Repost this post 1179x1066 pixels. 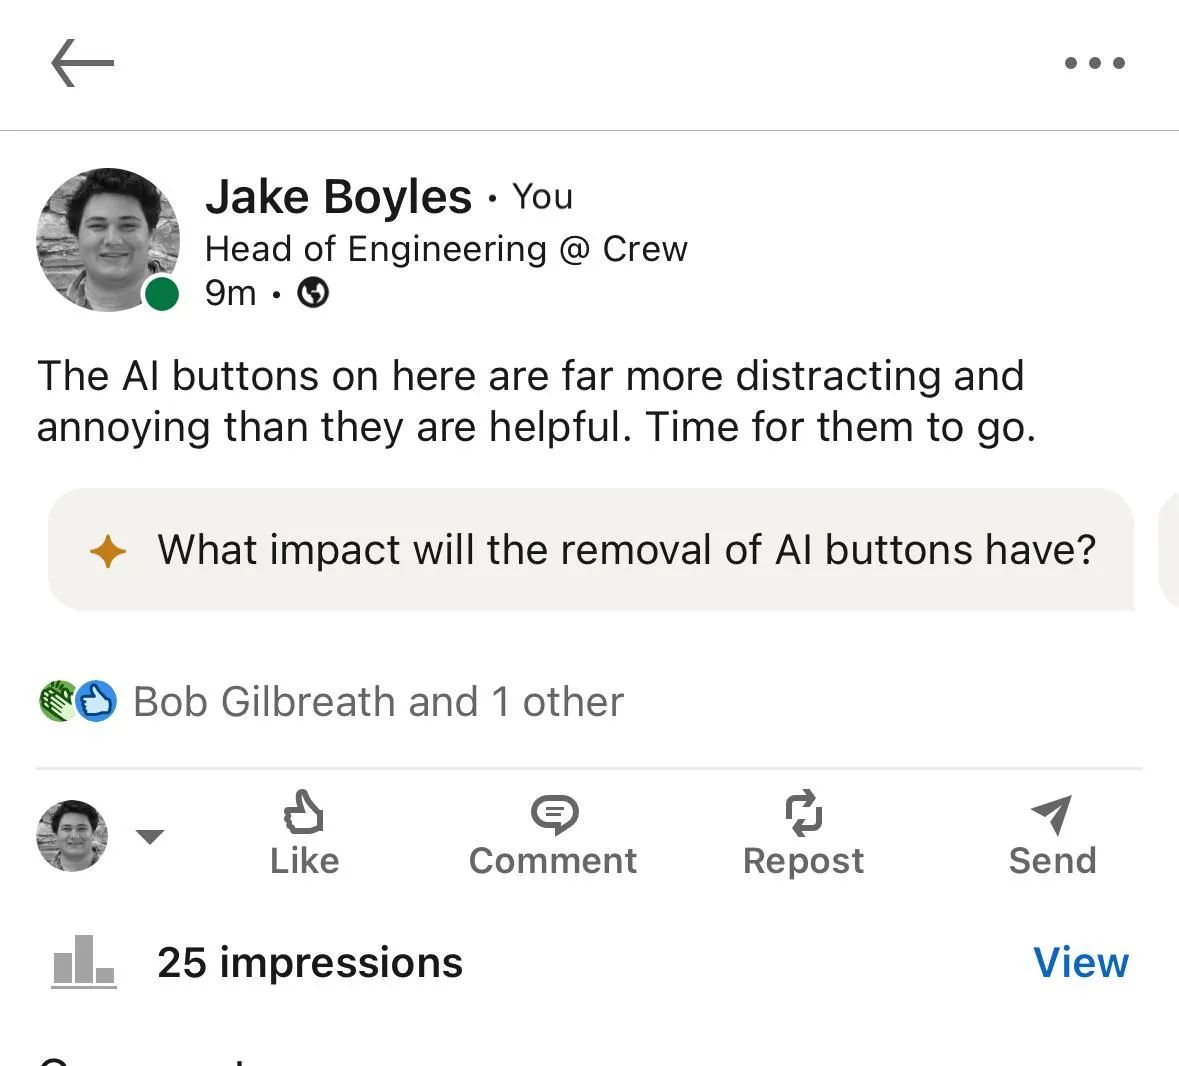click(803, 814)
